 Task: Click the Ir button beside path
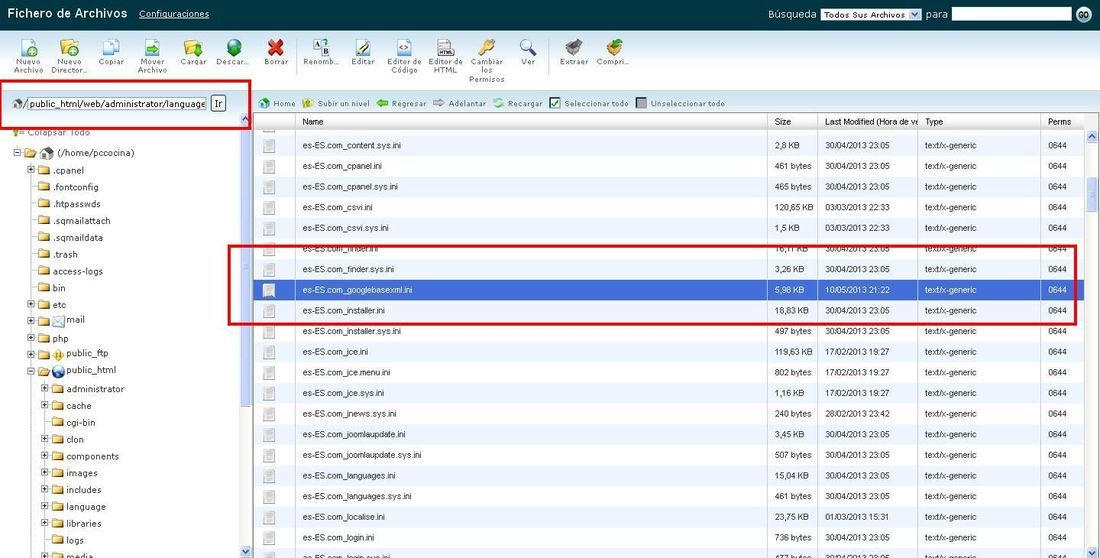point(218,104)
